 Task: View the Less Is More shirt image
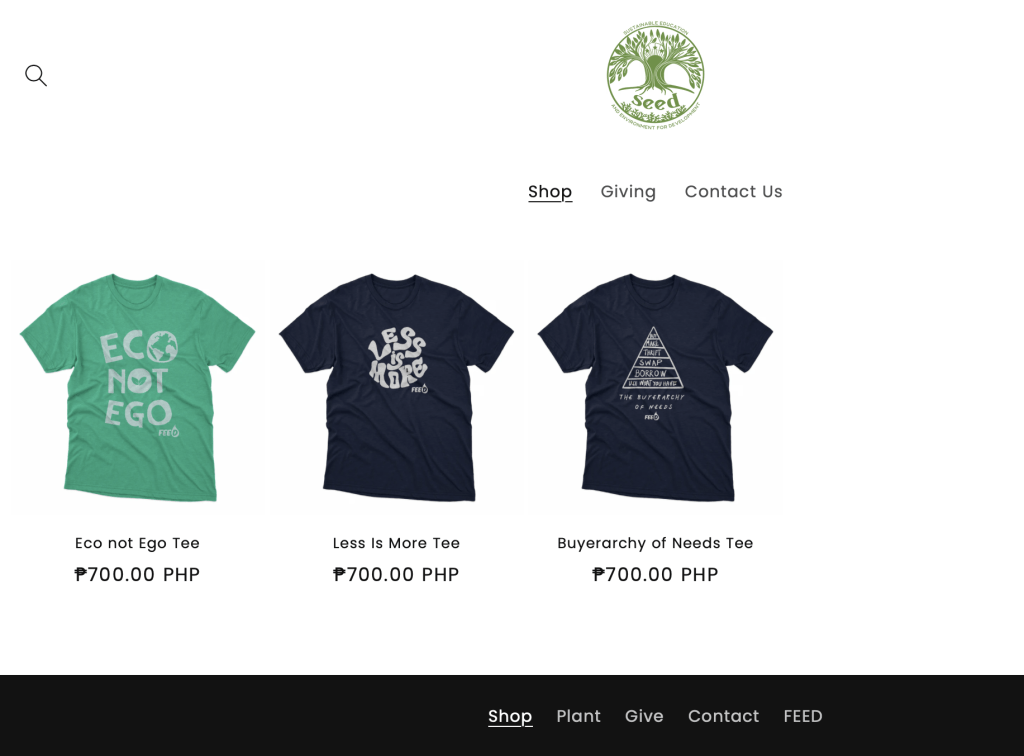[x=396, y=387]
